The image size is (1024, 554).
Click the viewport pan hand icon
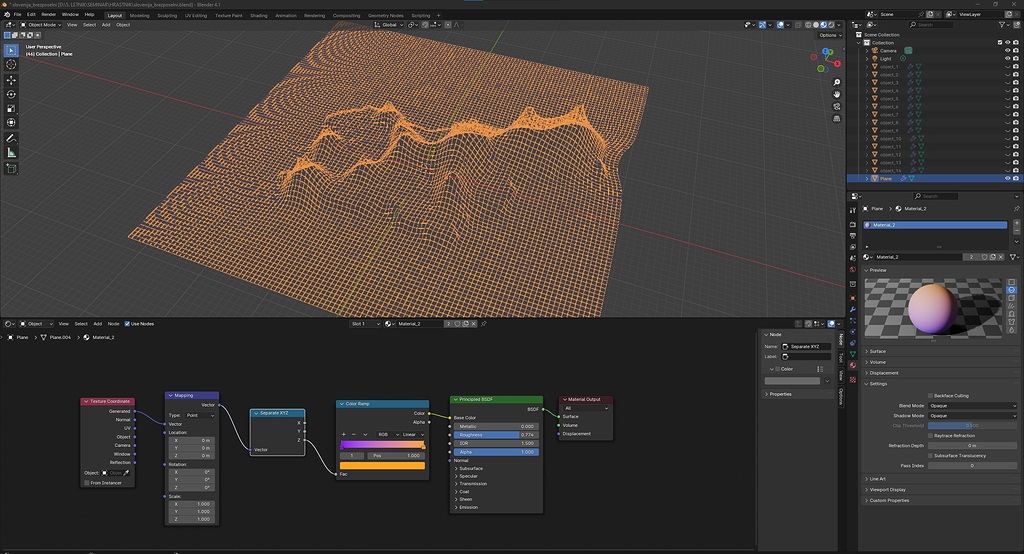pyautogui.click(x=837, y=95)
